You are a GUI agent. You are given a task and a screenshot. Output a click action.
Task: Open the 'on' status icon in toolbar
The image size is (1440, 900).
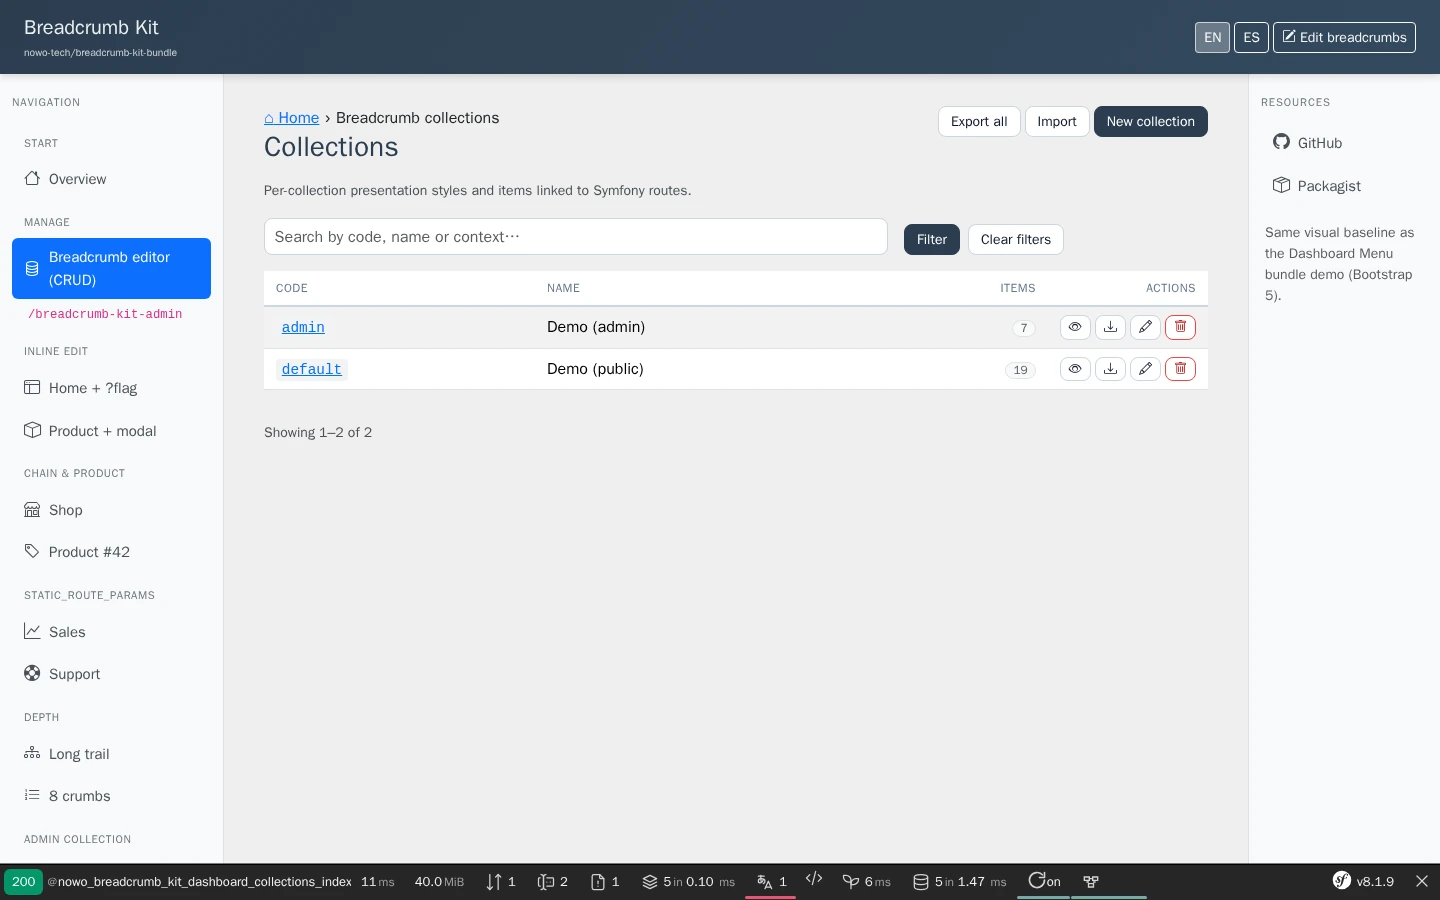click(1044, 881)
